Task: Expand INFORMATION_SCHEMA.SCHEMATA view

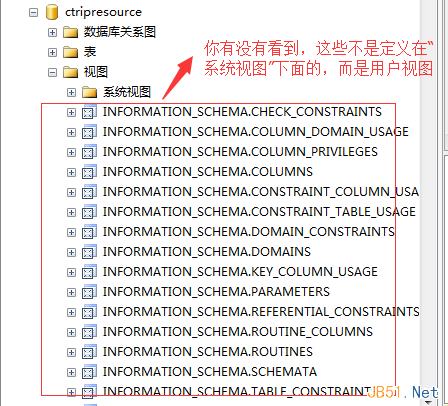Action: pyautogui.click(x=71, y=372)
